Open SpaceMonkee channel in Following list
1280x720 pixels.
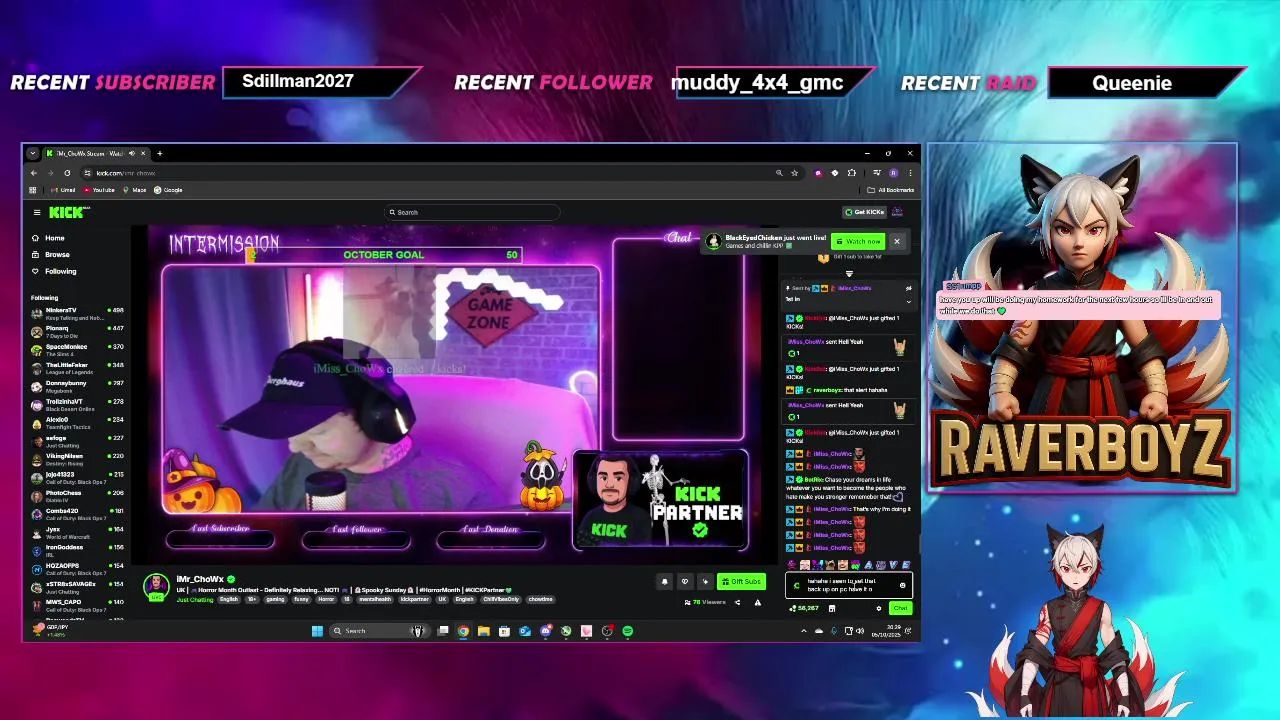pos(78,350)
